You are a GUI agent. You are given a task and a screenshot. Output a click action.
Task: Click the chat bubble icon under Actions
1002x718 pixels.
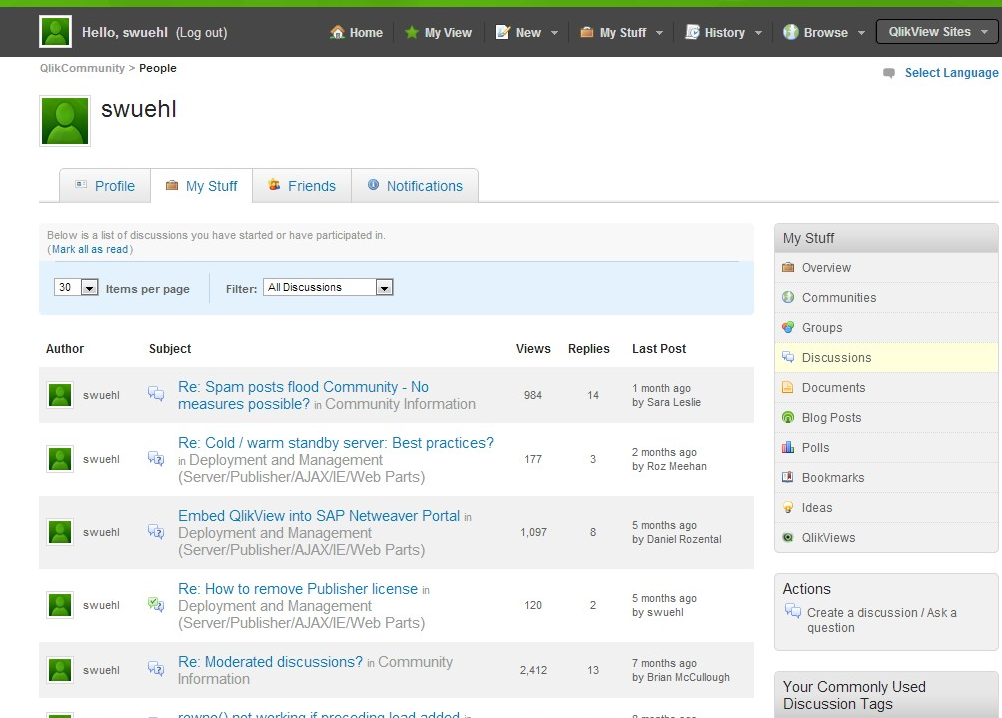click(x=792, y=611)
